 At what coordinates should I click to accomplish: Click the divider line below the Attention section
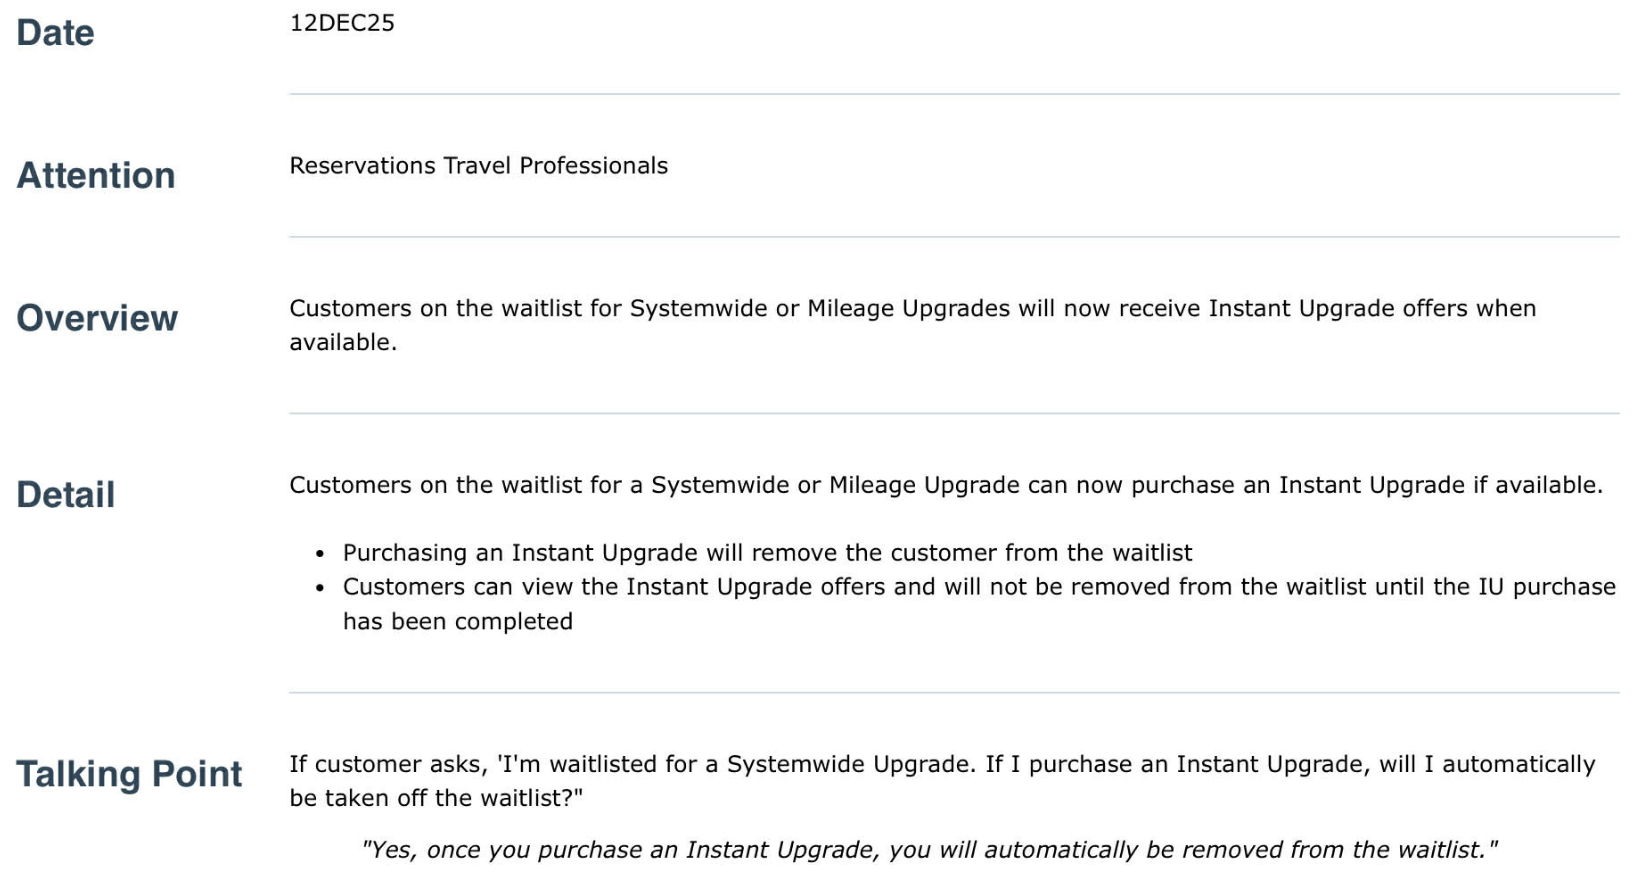coord(953,237)
